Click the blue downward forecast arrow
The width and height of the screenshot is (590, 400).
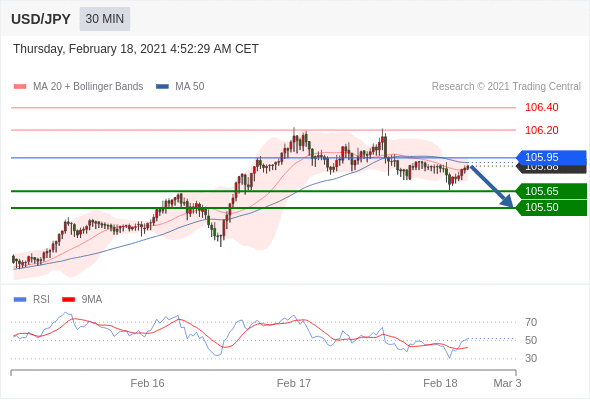[492, 186]
